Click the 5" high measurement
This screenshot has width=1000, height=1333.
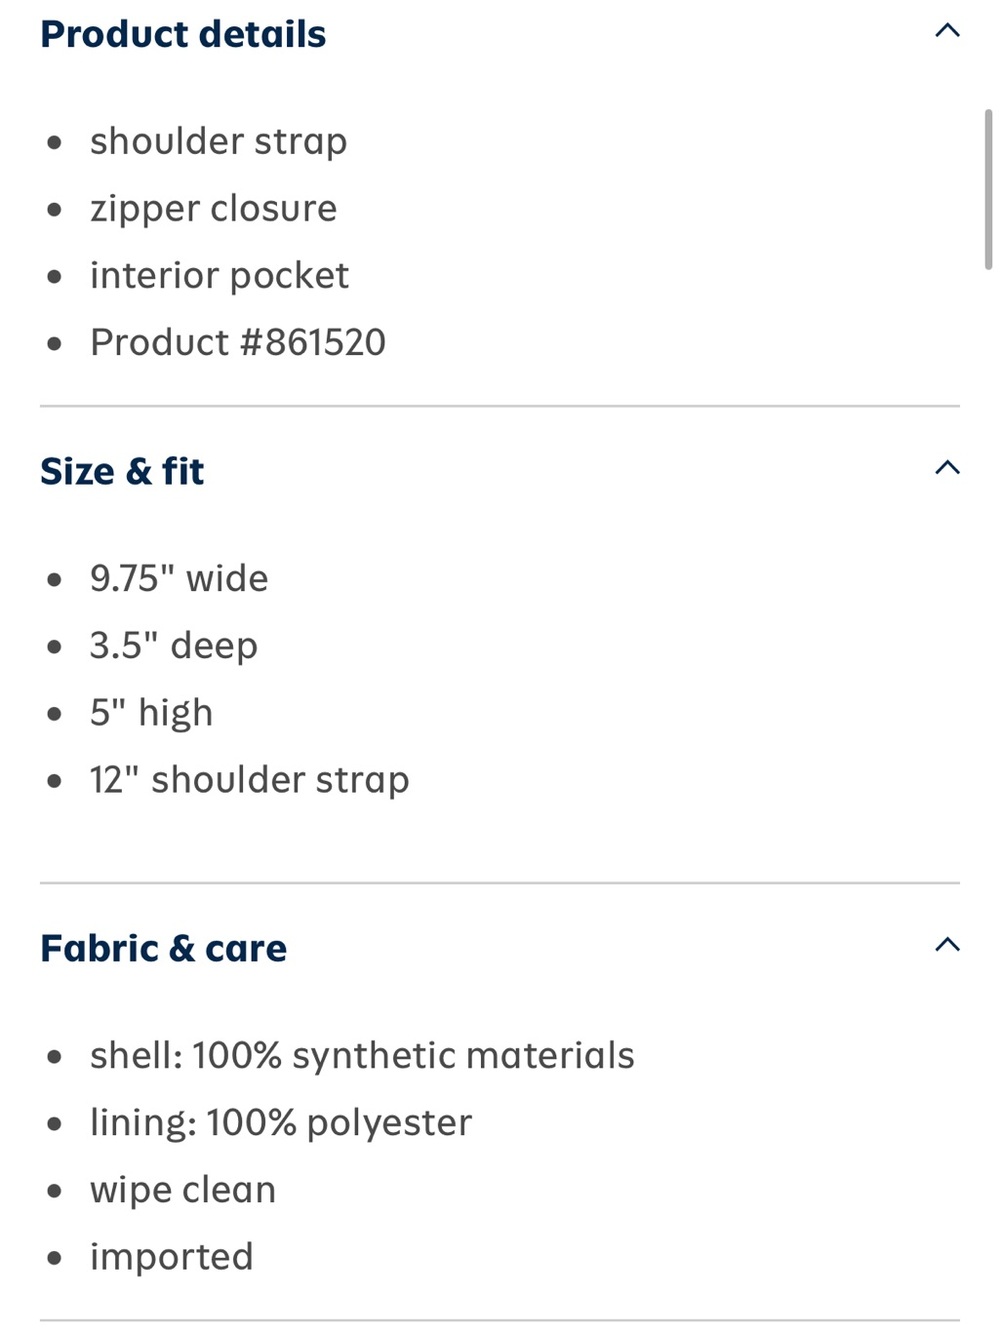(x=152, y=712)
